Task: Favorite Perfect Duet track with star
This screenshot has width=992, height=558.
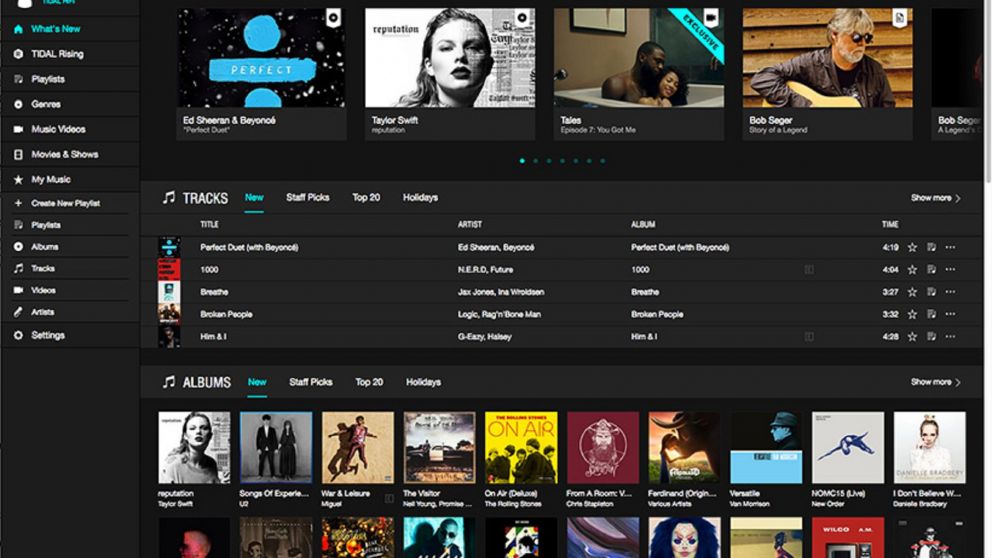Action: [x=912, y=247]
